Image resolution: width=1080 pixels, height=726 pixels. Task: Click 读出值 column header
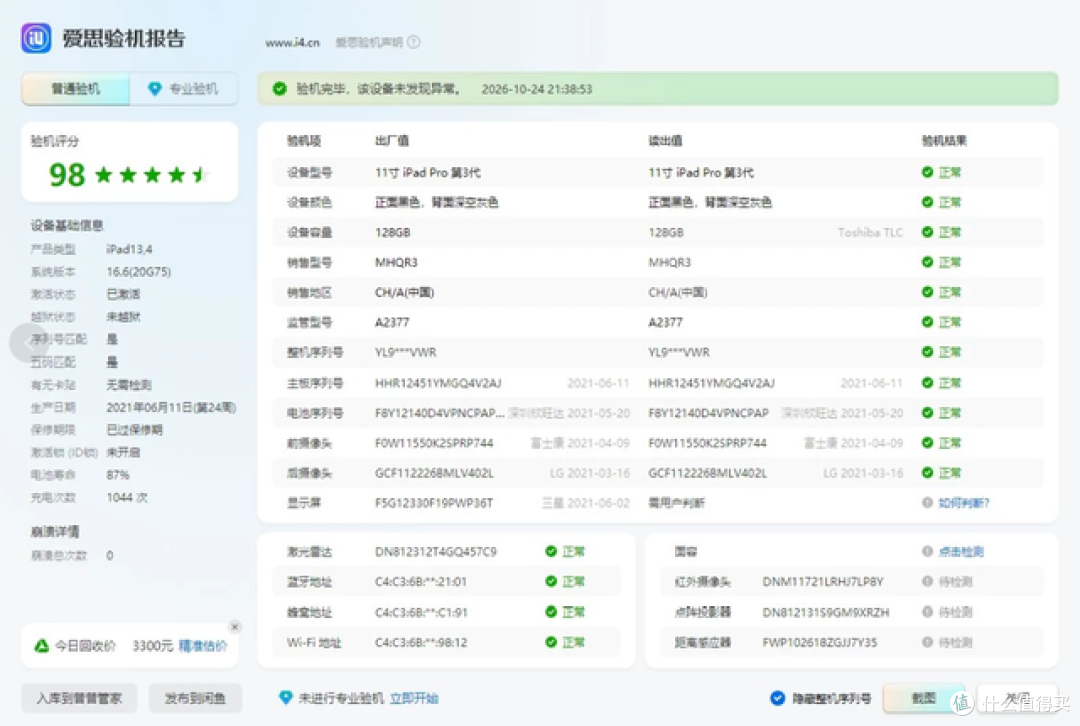[665, 141]
